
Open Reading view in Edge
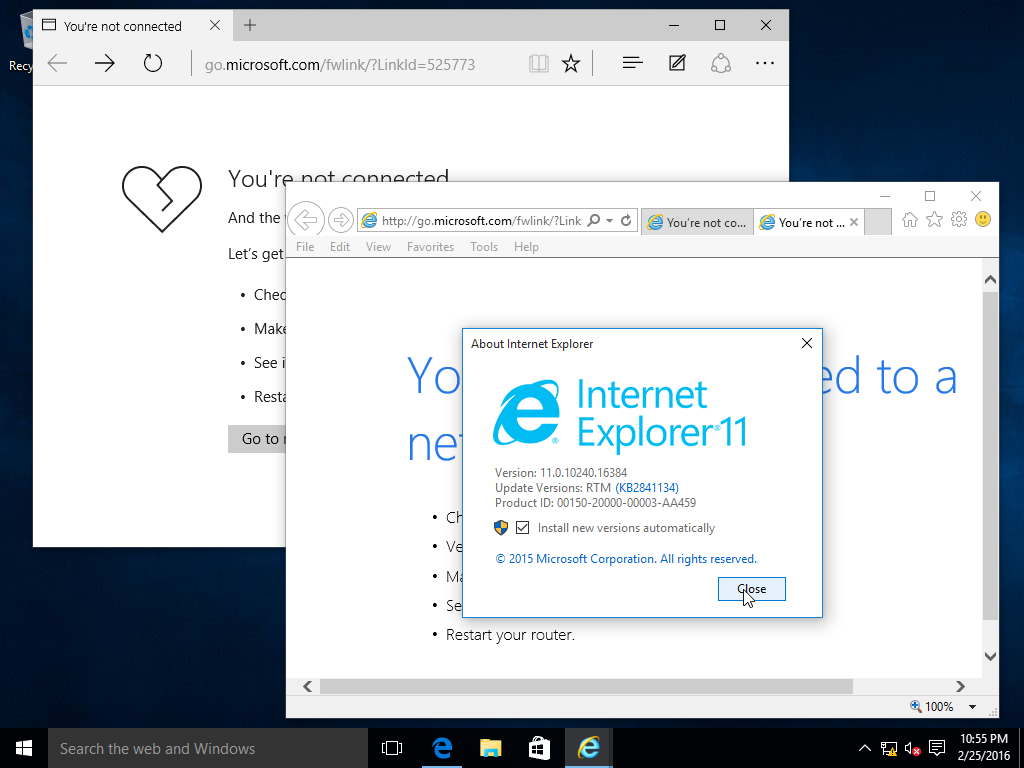539,63
